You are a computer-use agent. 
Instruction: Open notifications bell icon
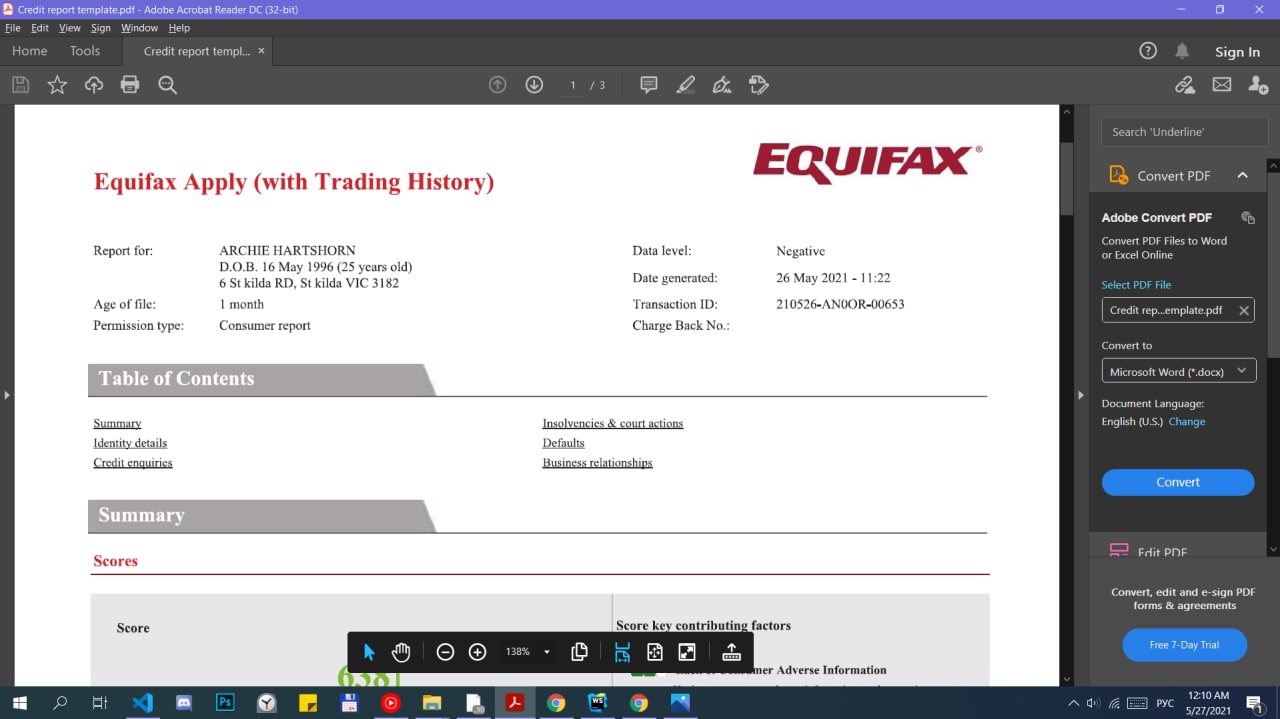1182,51
